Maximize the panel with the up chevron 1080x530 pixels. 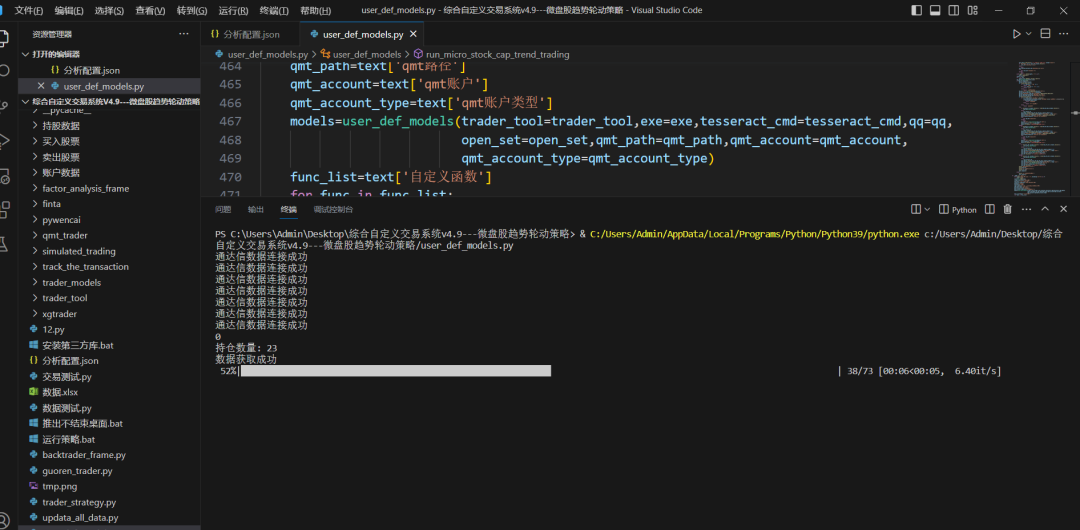[x=1045, y=209]
